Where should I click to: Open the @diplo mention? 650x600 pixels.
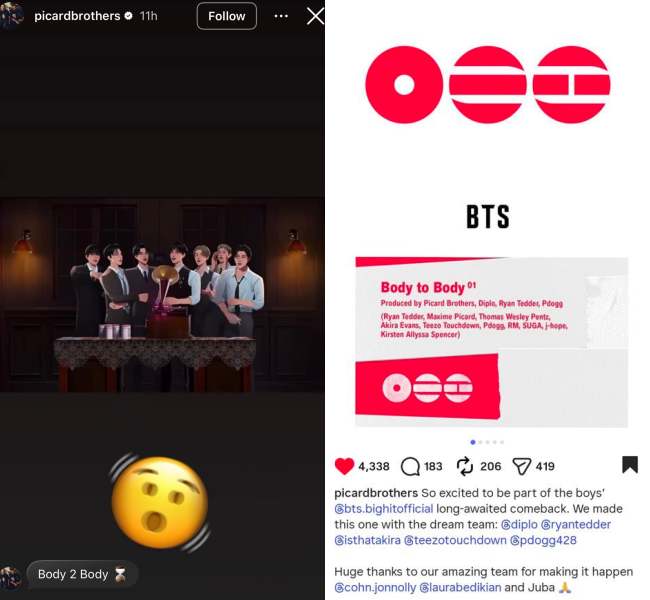[519, 525]
